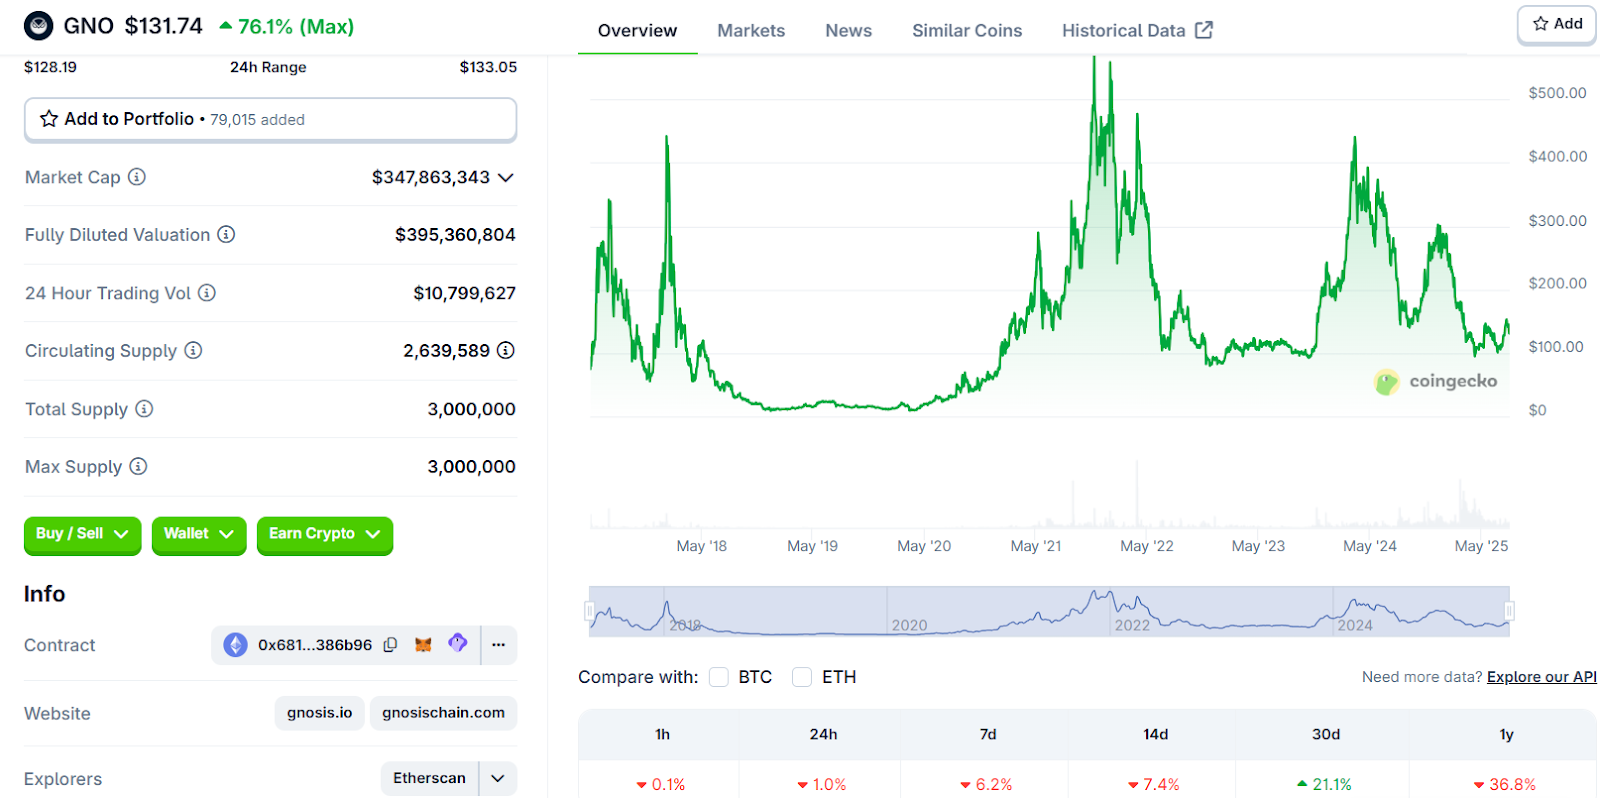Click the star icon in Add to Portfolio
1600x798 pixels.
pos(49,119)
